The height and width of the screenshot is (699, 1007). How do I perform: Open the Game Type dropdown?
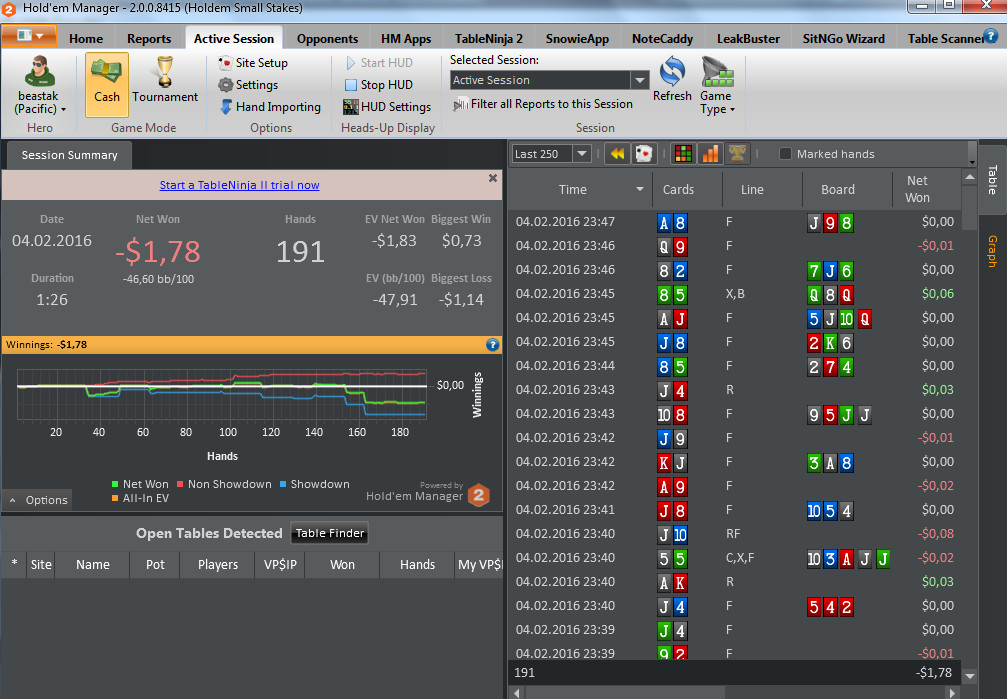(717, 85)
